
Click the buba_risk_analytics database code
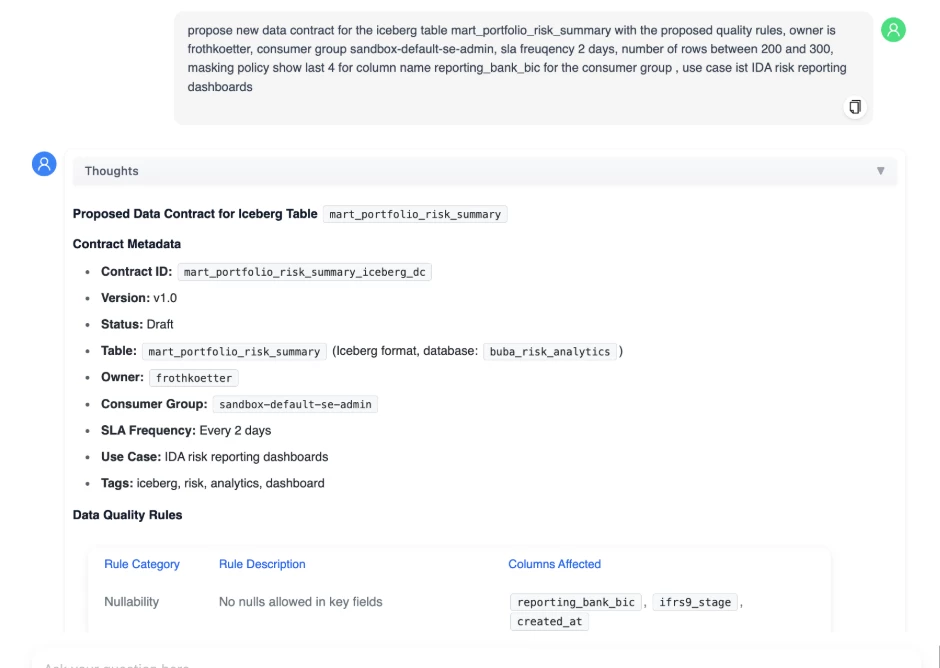(550, 351)
